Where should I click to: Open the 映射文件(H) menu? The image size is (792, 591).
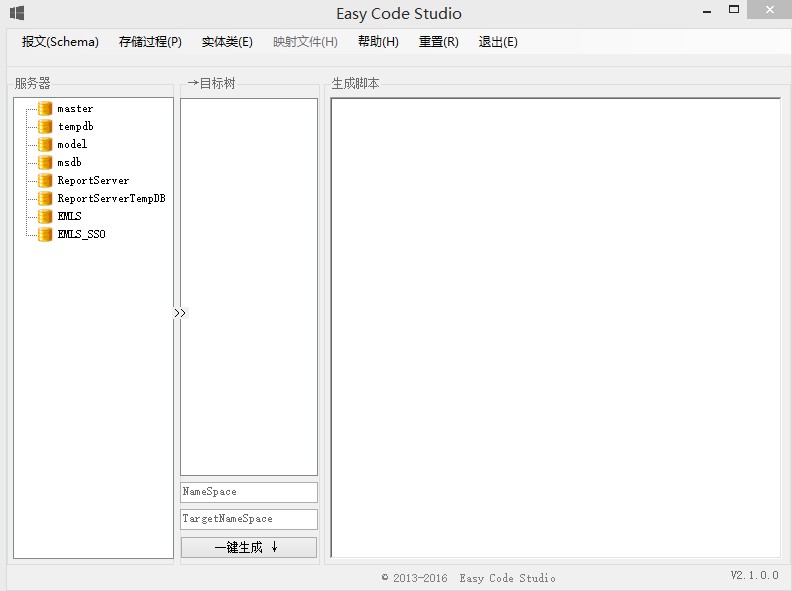tap(305, 41)
